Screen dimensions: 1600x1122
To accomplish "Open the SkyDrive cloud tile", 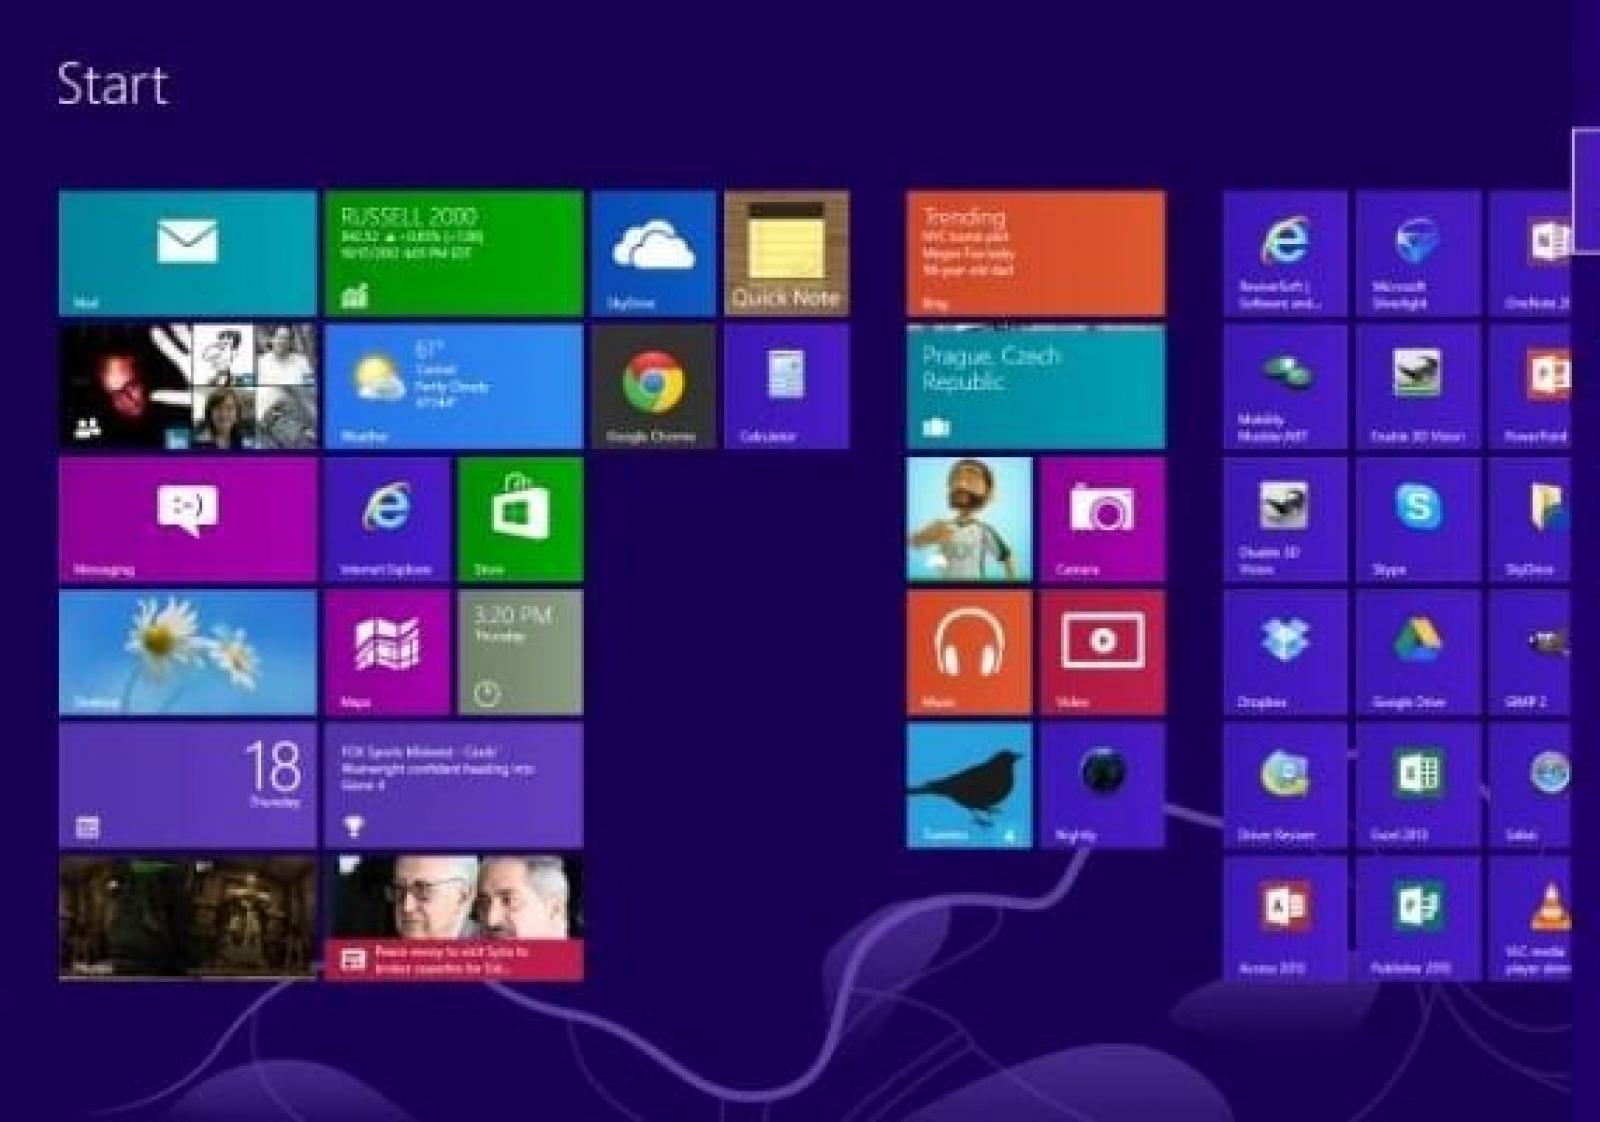I will 653,253.
